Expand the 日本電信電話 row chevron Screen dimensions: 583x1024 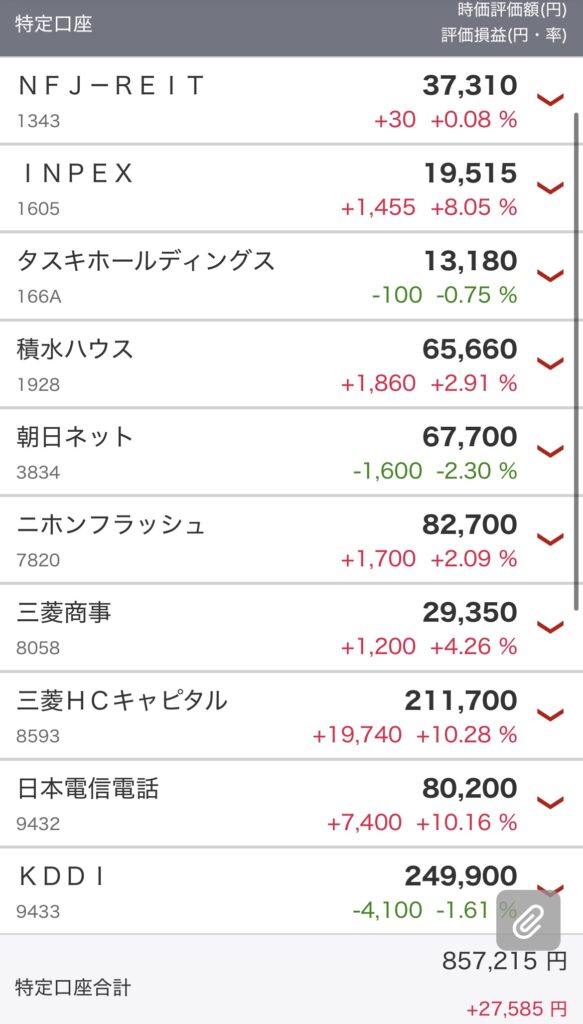pyautogui.click(x=550, y=802)
